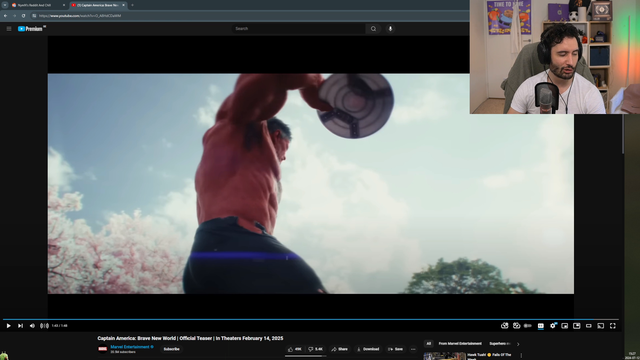Open the player settings gear
640x360 pixels.
(x=553, y=326)
